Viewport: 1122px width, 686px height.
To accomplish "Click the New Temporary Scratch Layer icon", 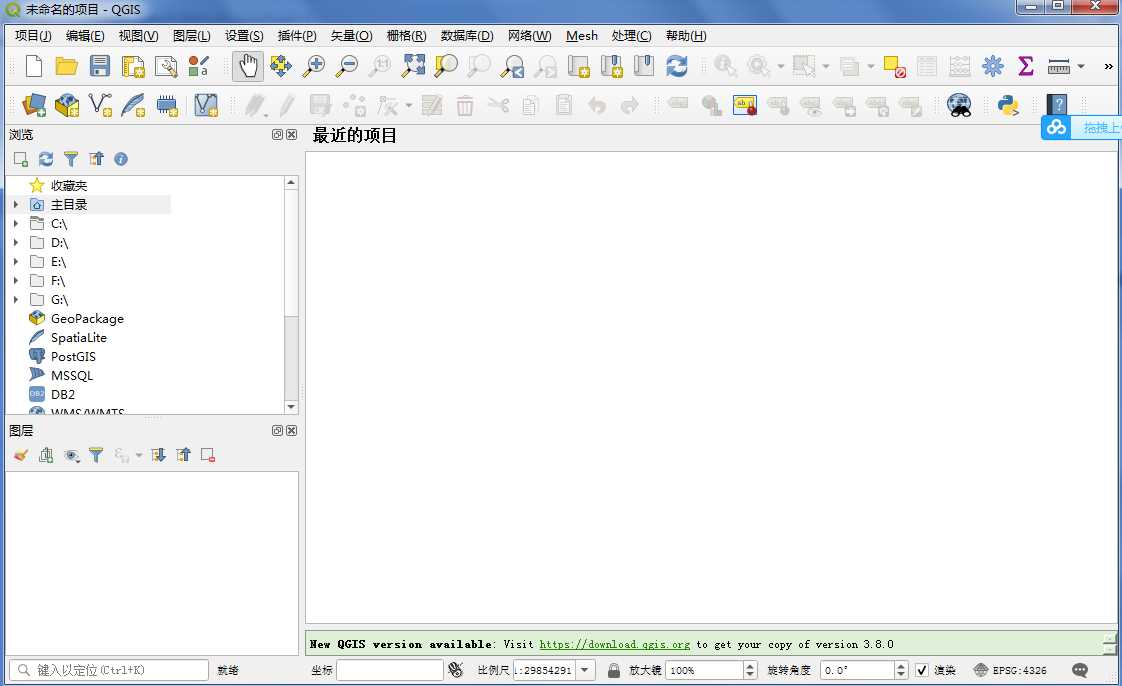I will (x=167, y=105).
